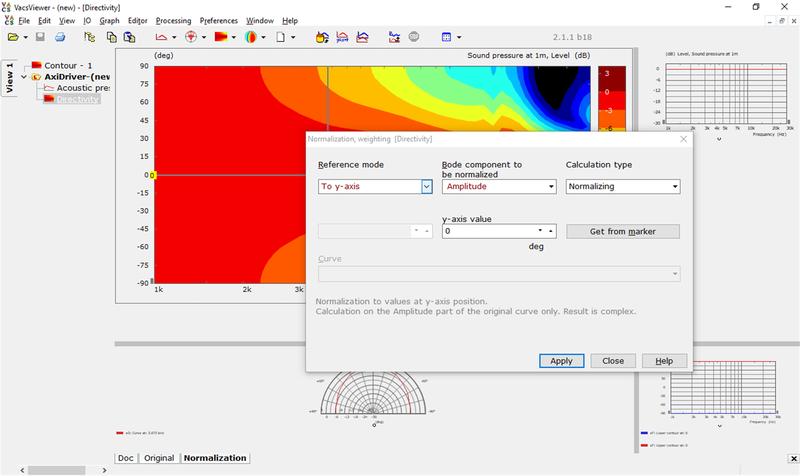The image size is (800, 476).
Task: Collapse the AxiDriver tree node
Action: click(x=23, y=77)
